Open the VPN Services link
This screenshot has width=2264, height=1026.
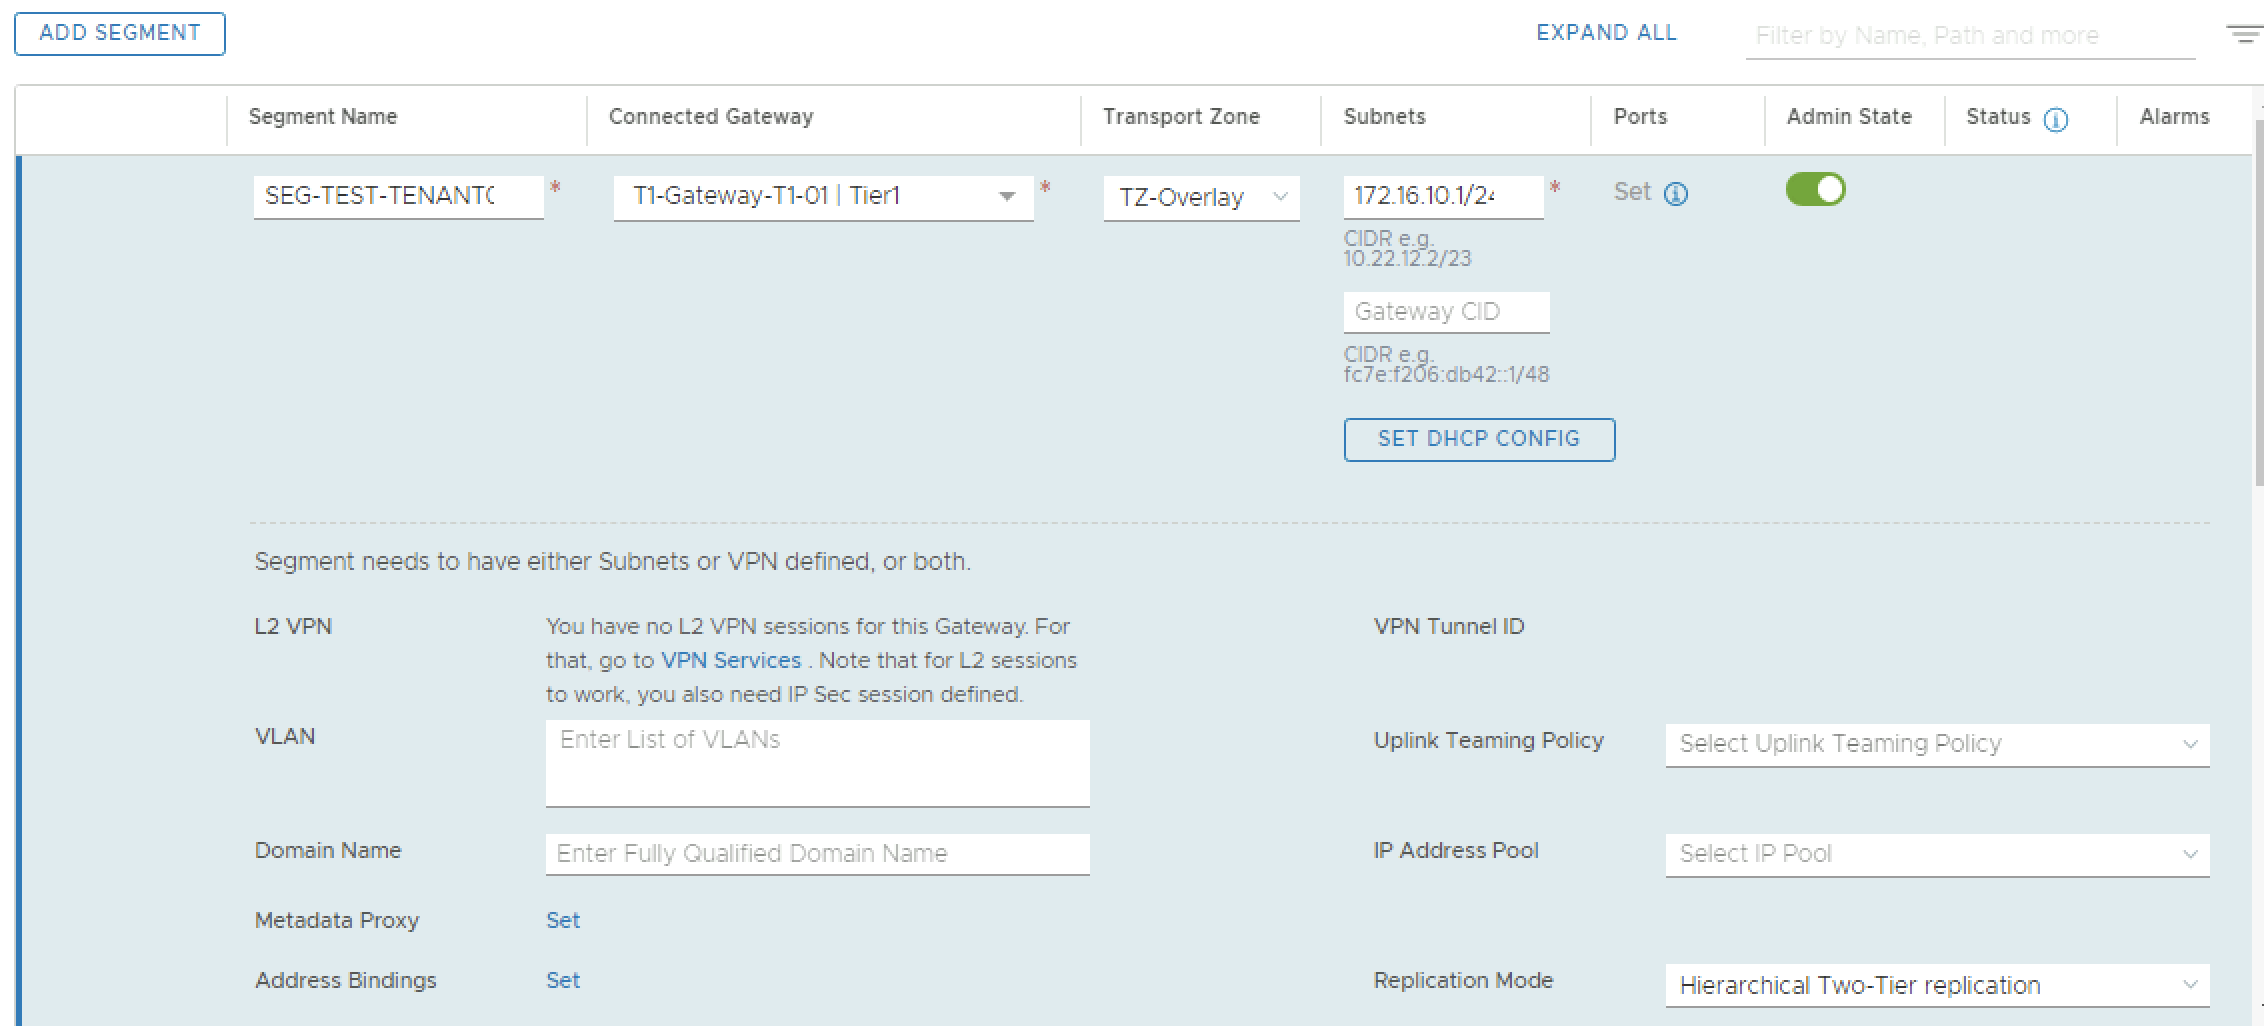click(x=731, y=661)
